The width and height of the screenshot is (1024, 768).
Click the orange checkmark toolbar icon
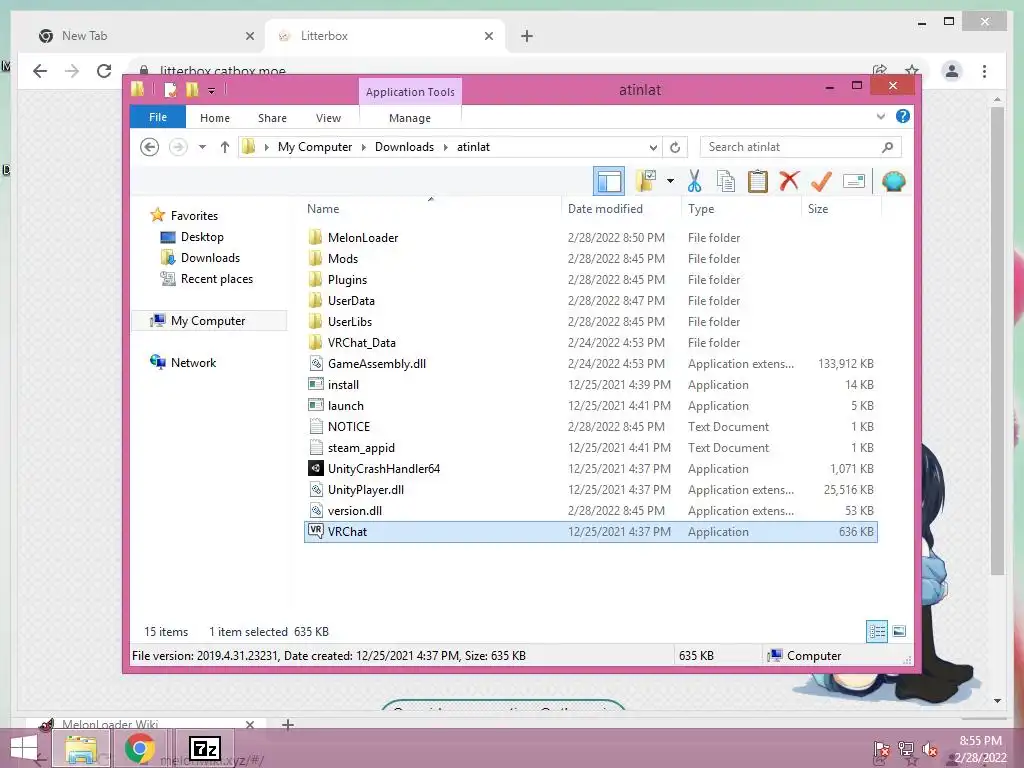(821, 181)
